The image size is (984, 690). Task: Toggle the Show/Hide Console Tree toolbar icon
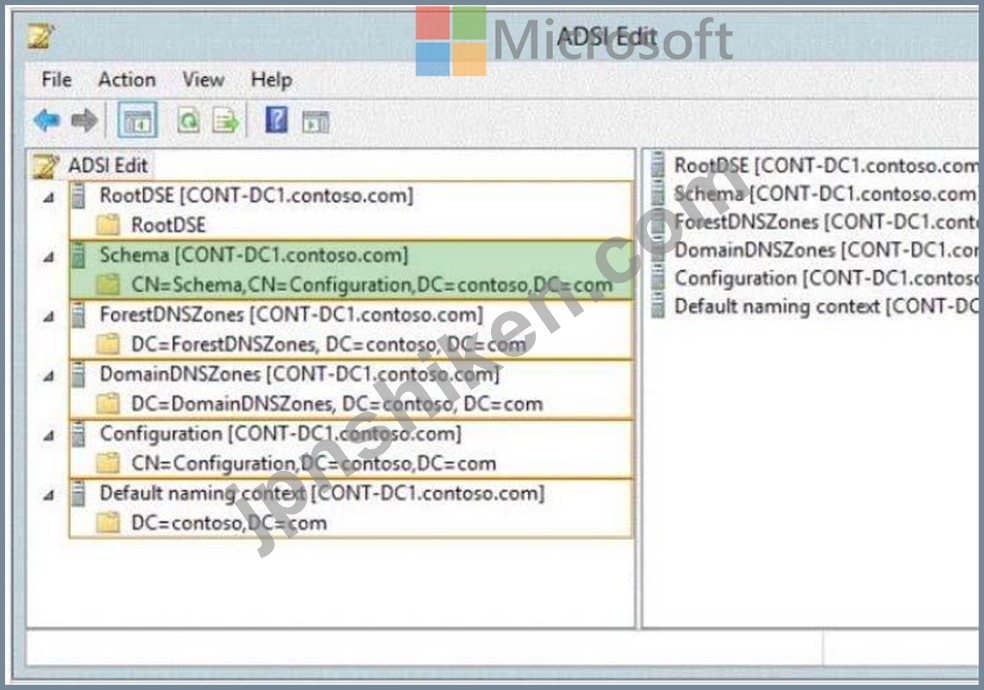click(137, 120)
